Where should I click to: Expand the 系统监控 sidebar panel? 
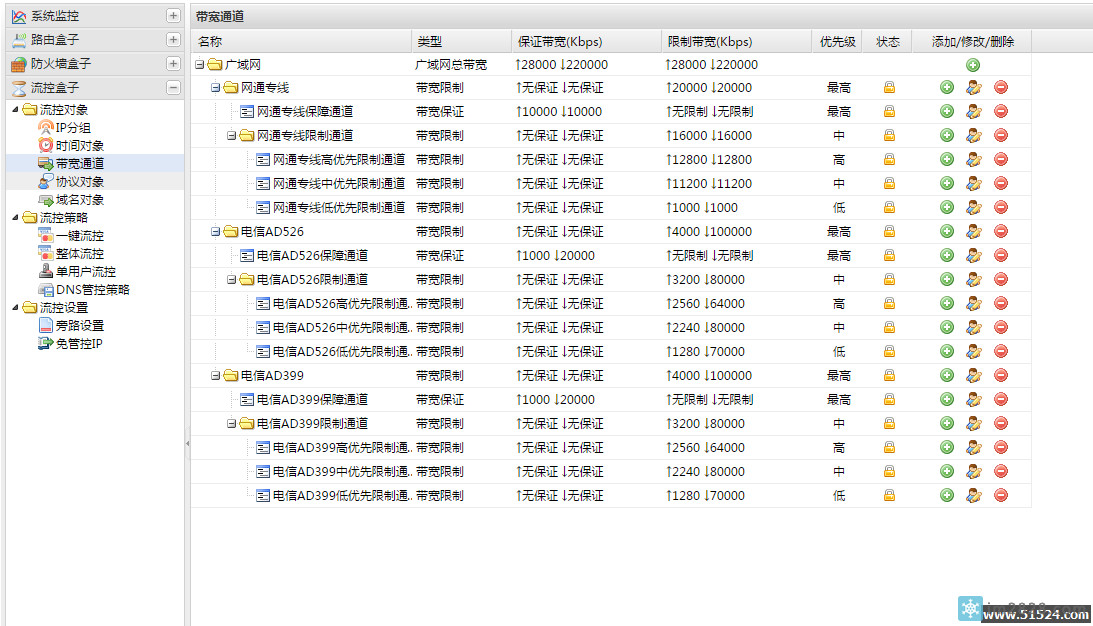[173, 16]
